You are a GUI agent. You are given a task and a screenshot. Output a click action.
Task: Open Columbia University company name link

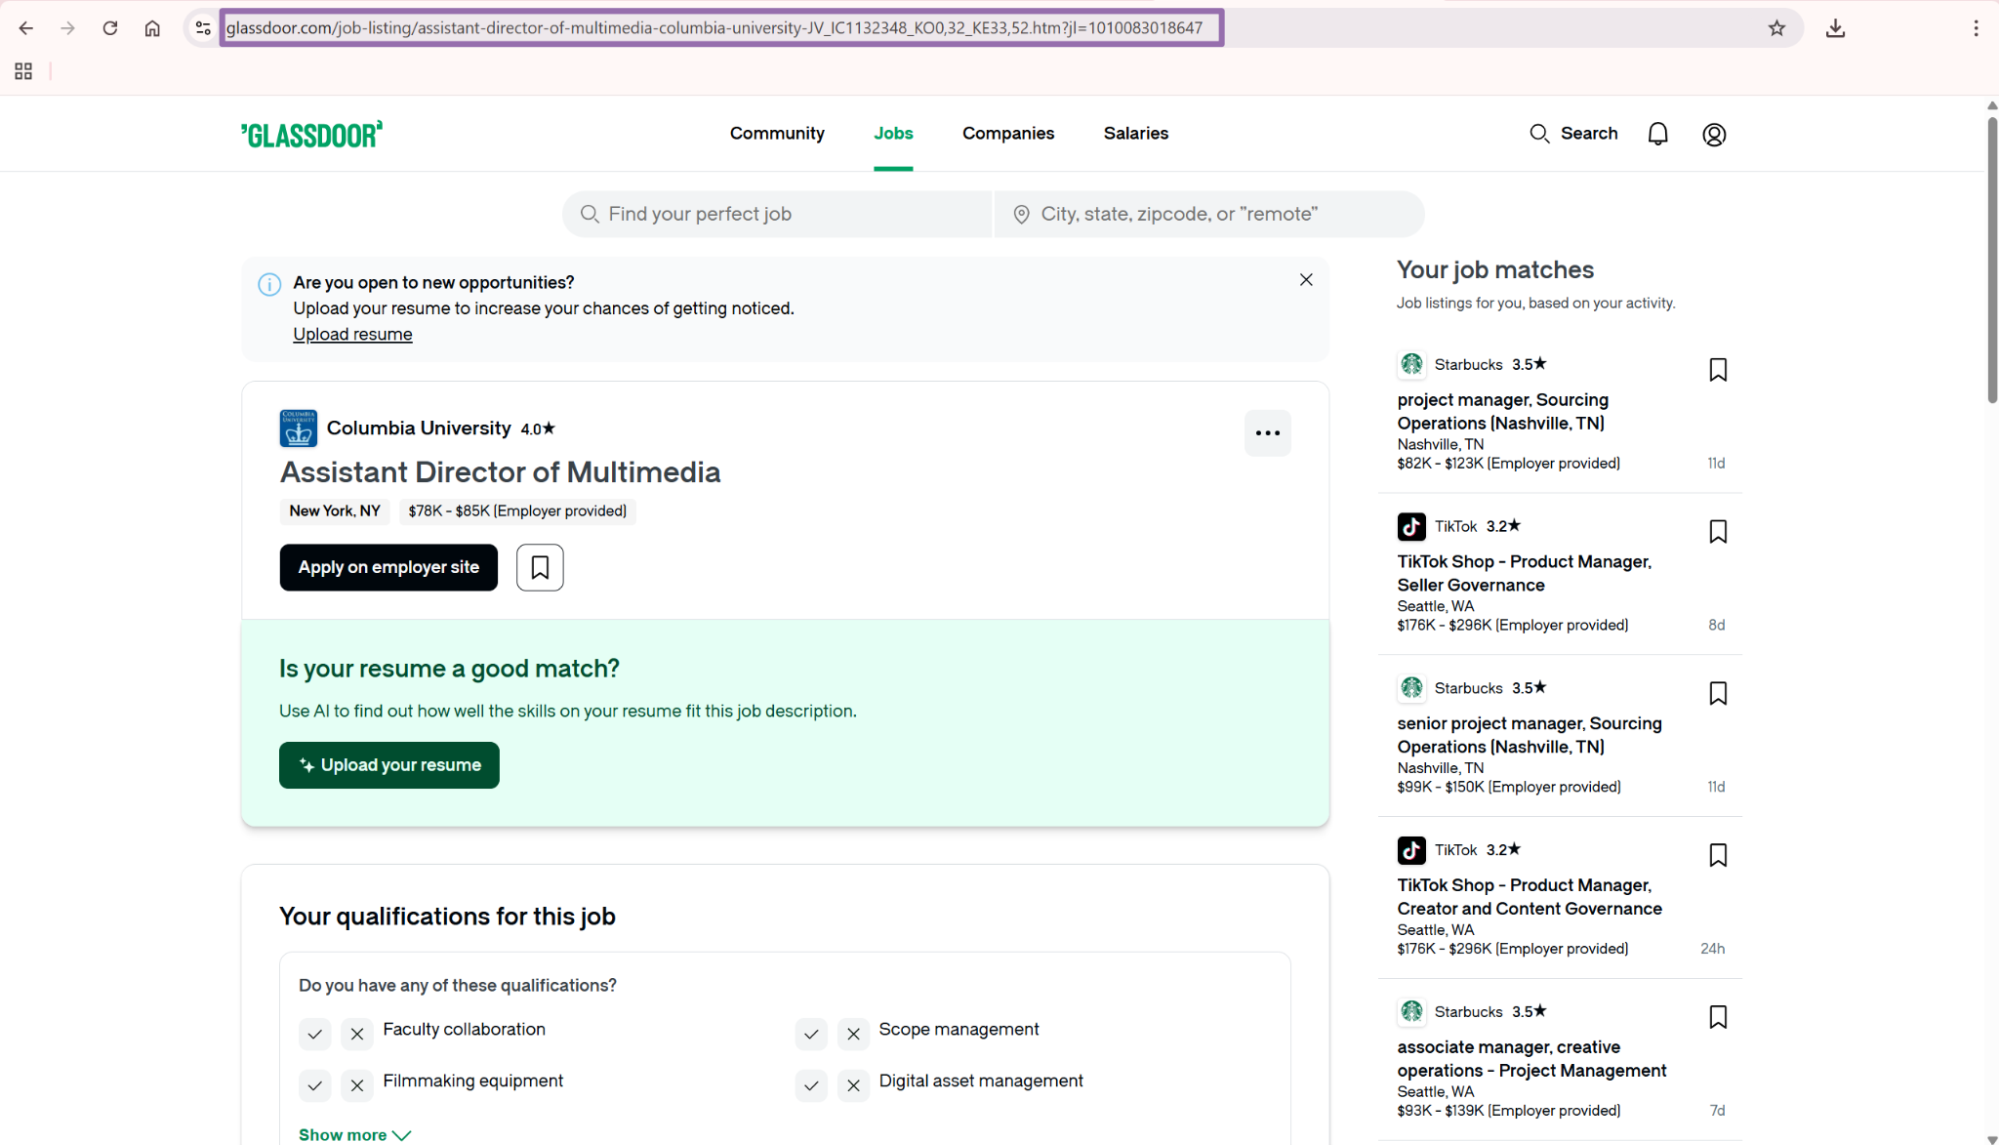418,428
